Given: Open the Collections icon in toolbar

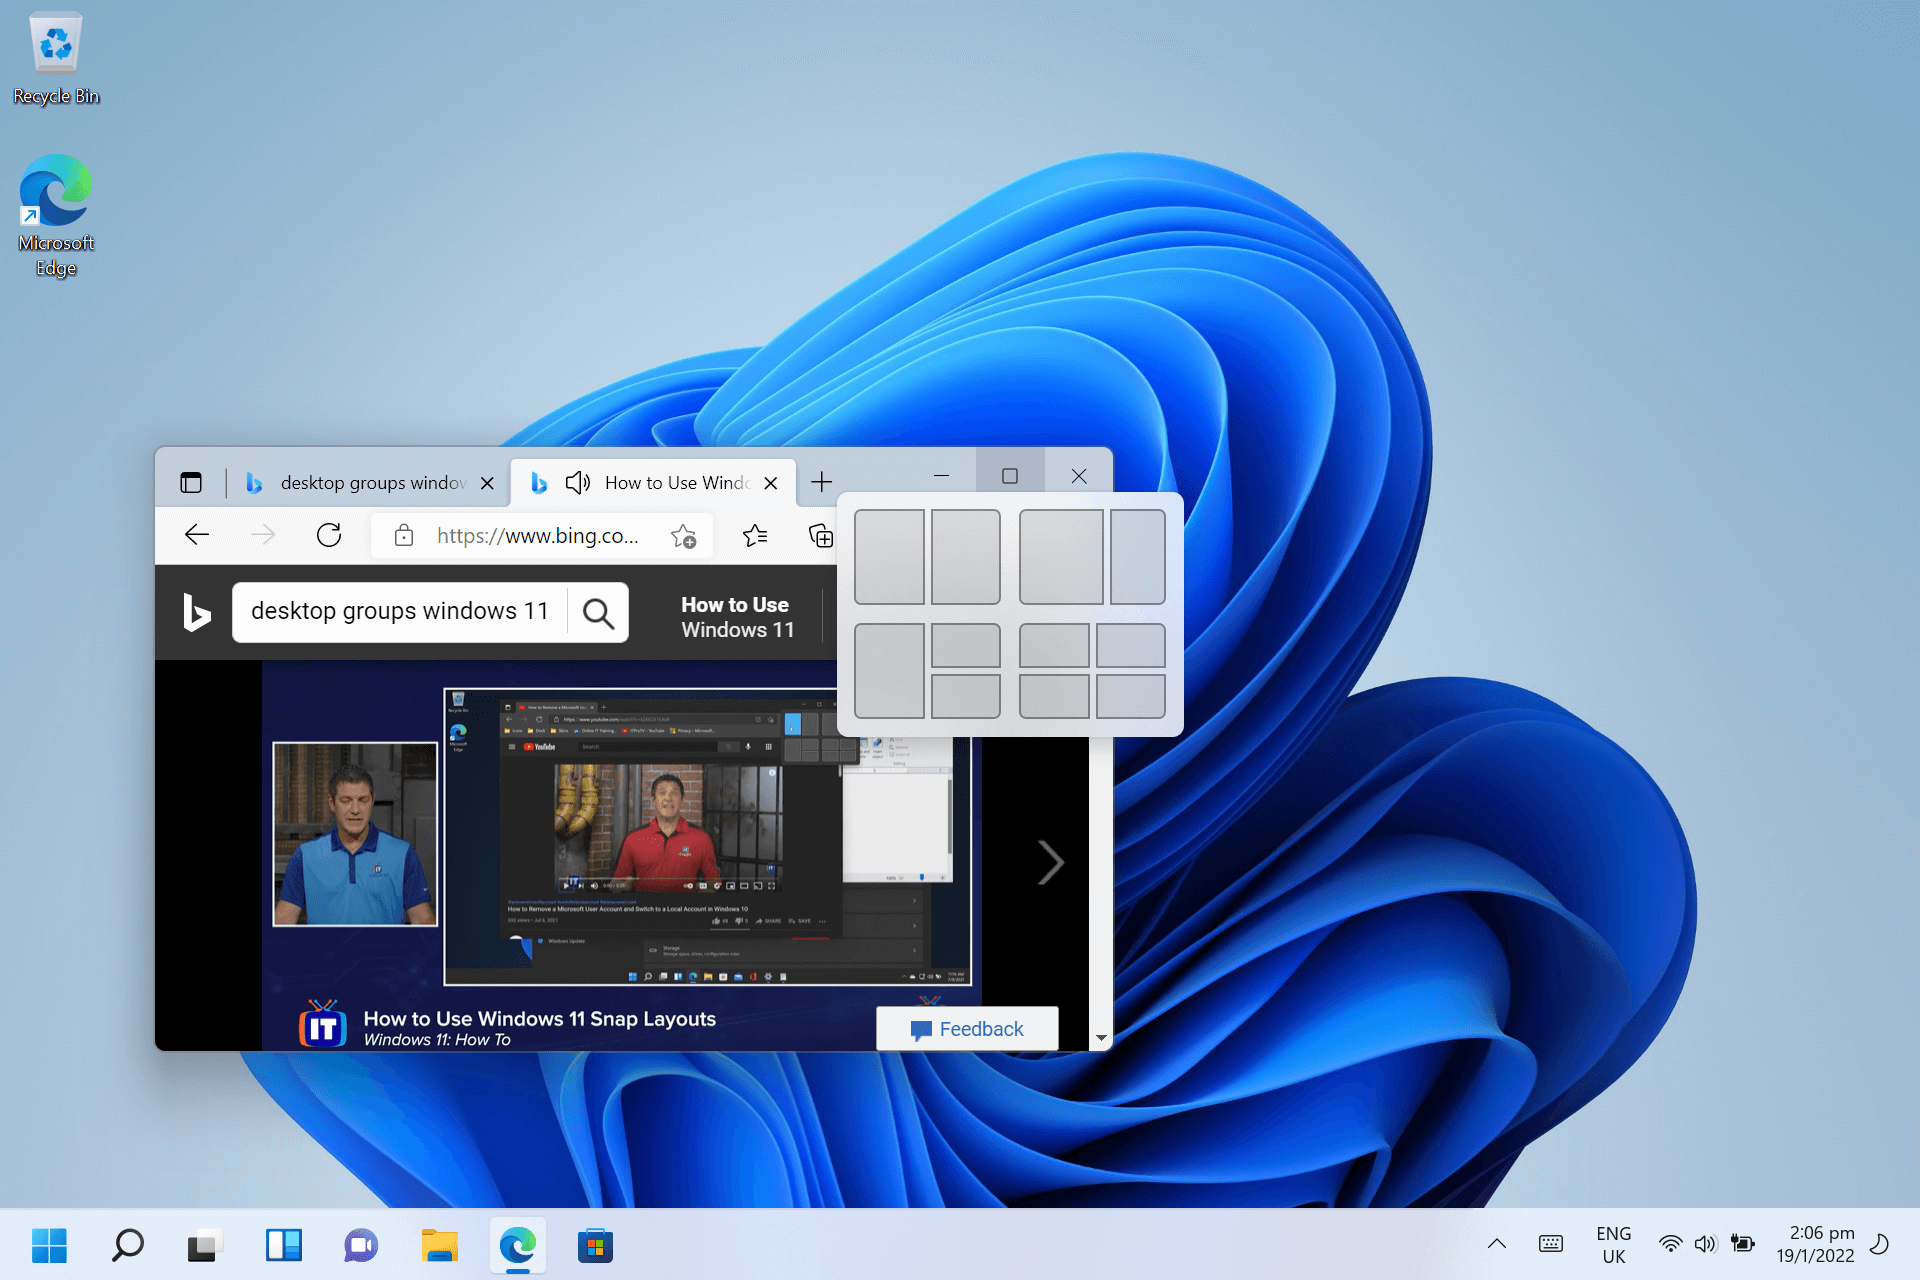Looking at the screenshot, I should pyautogui.click(x=820, y=536).
